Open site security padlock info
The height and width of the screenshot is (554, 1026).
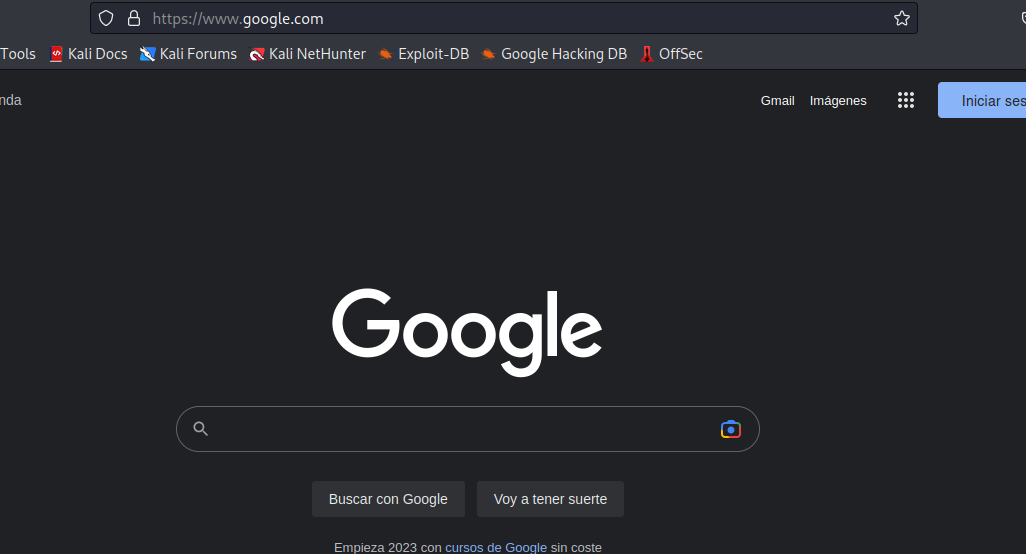133,18
